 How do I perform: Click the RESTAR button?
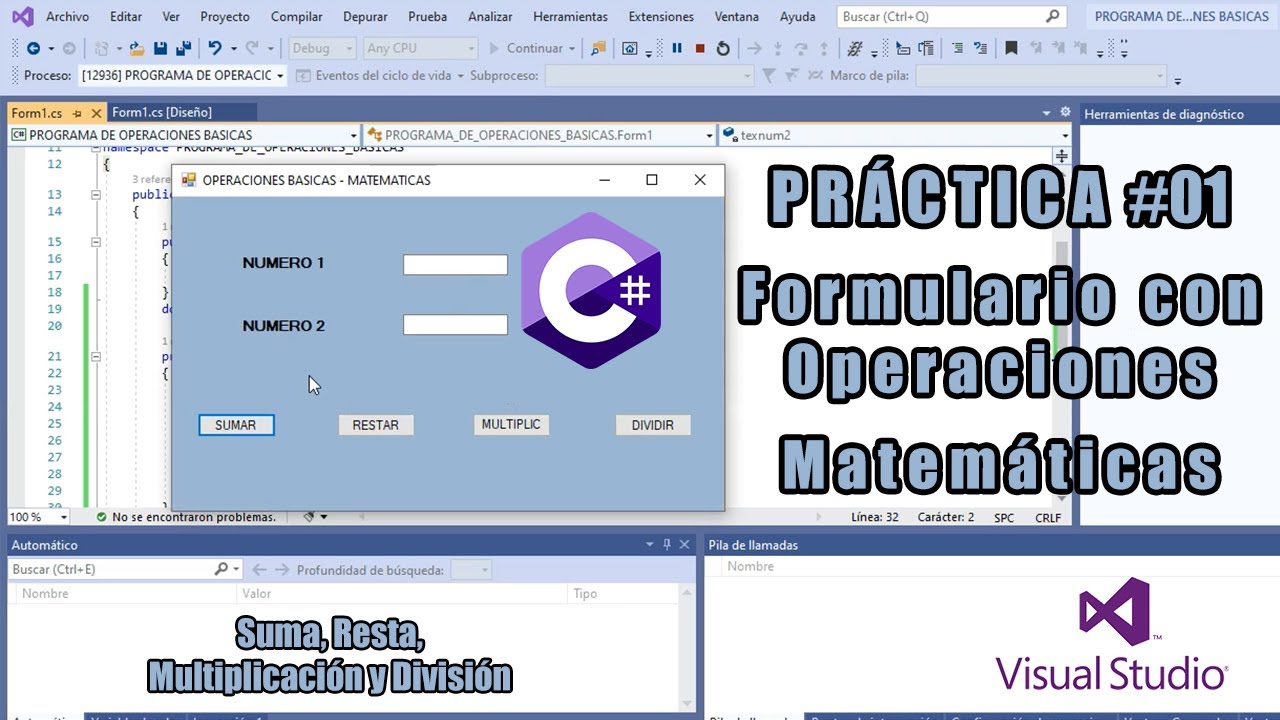[x=376, y=425]
